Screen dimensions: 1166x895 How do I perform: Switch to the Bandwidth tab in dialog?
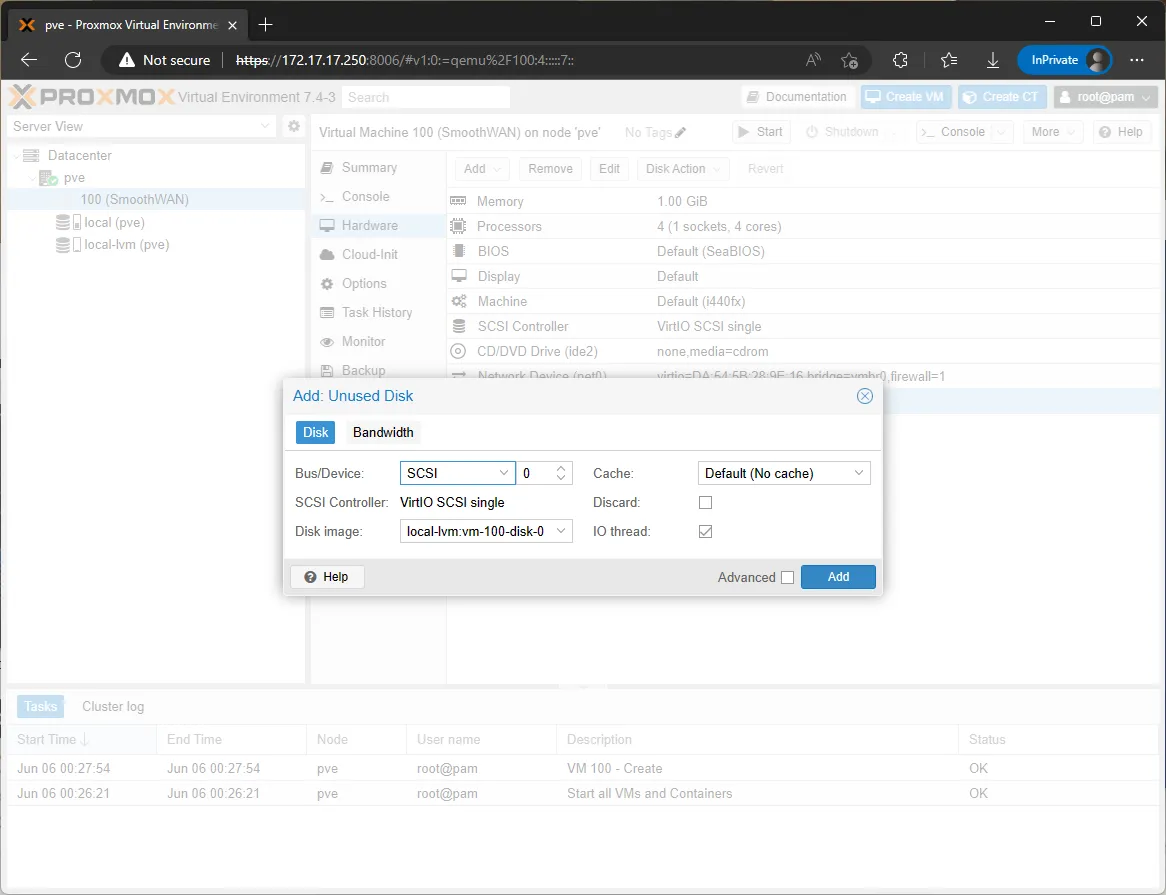pyautogui.click(x=383, y=433)
